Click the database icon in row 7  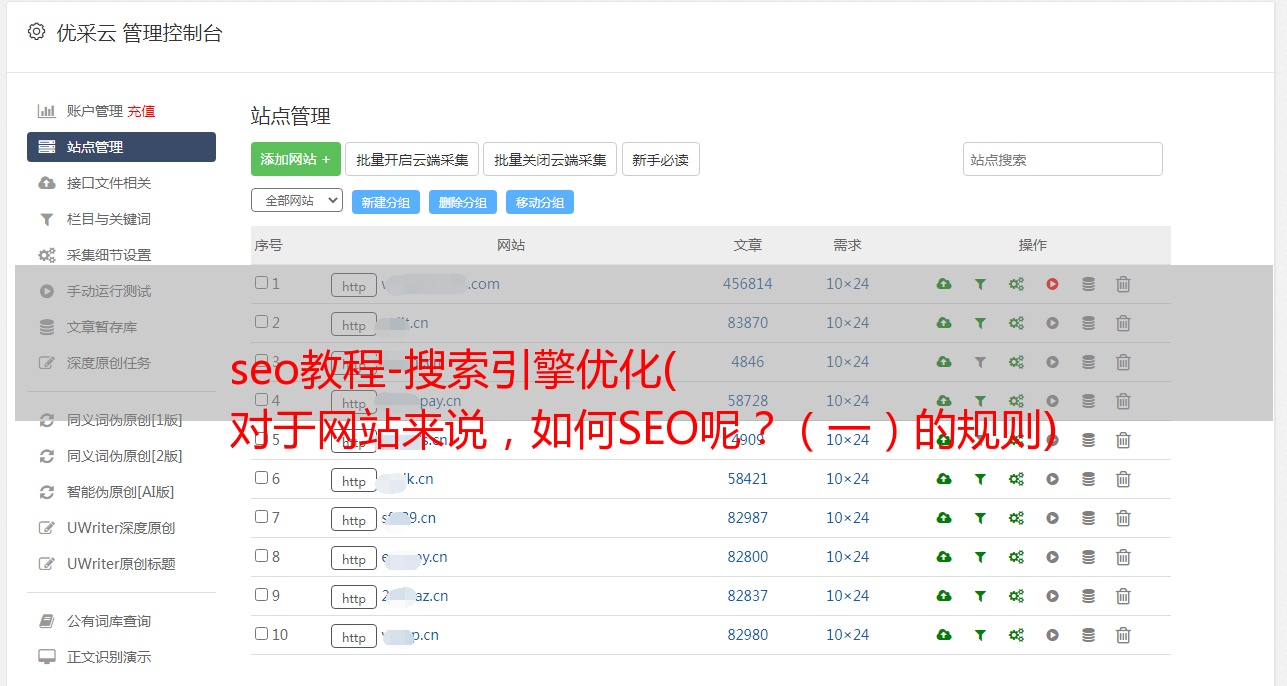[x=1088, y=518]
